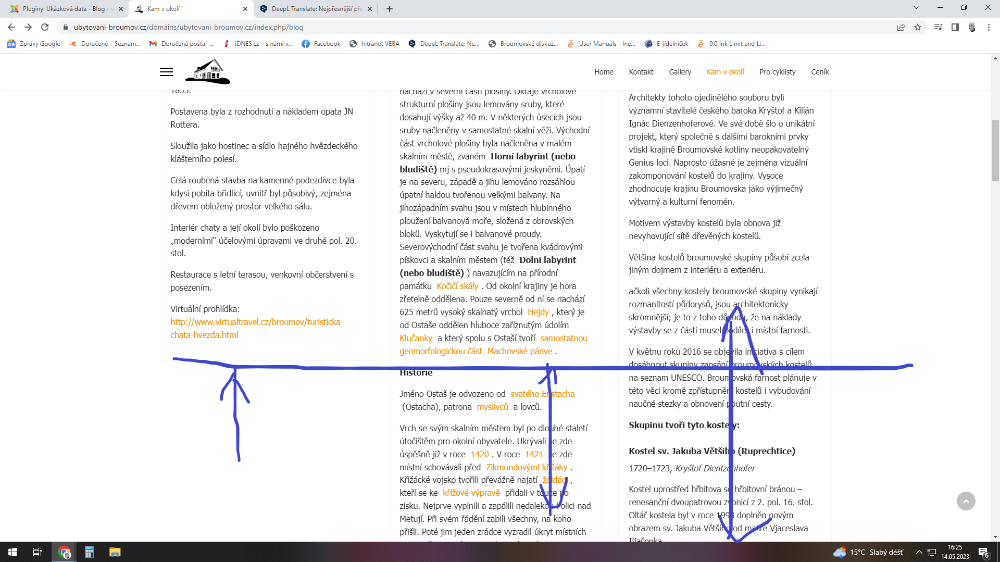The image size is (1000, 562).
Task: Click the scroll-to-top round arrow button
Action: (965, 501)
